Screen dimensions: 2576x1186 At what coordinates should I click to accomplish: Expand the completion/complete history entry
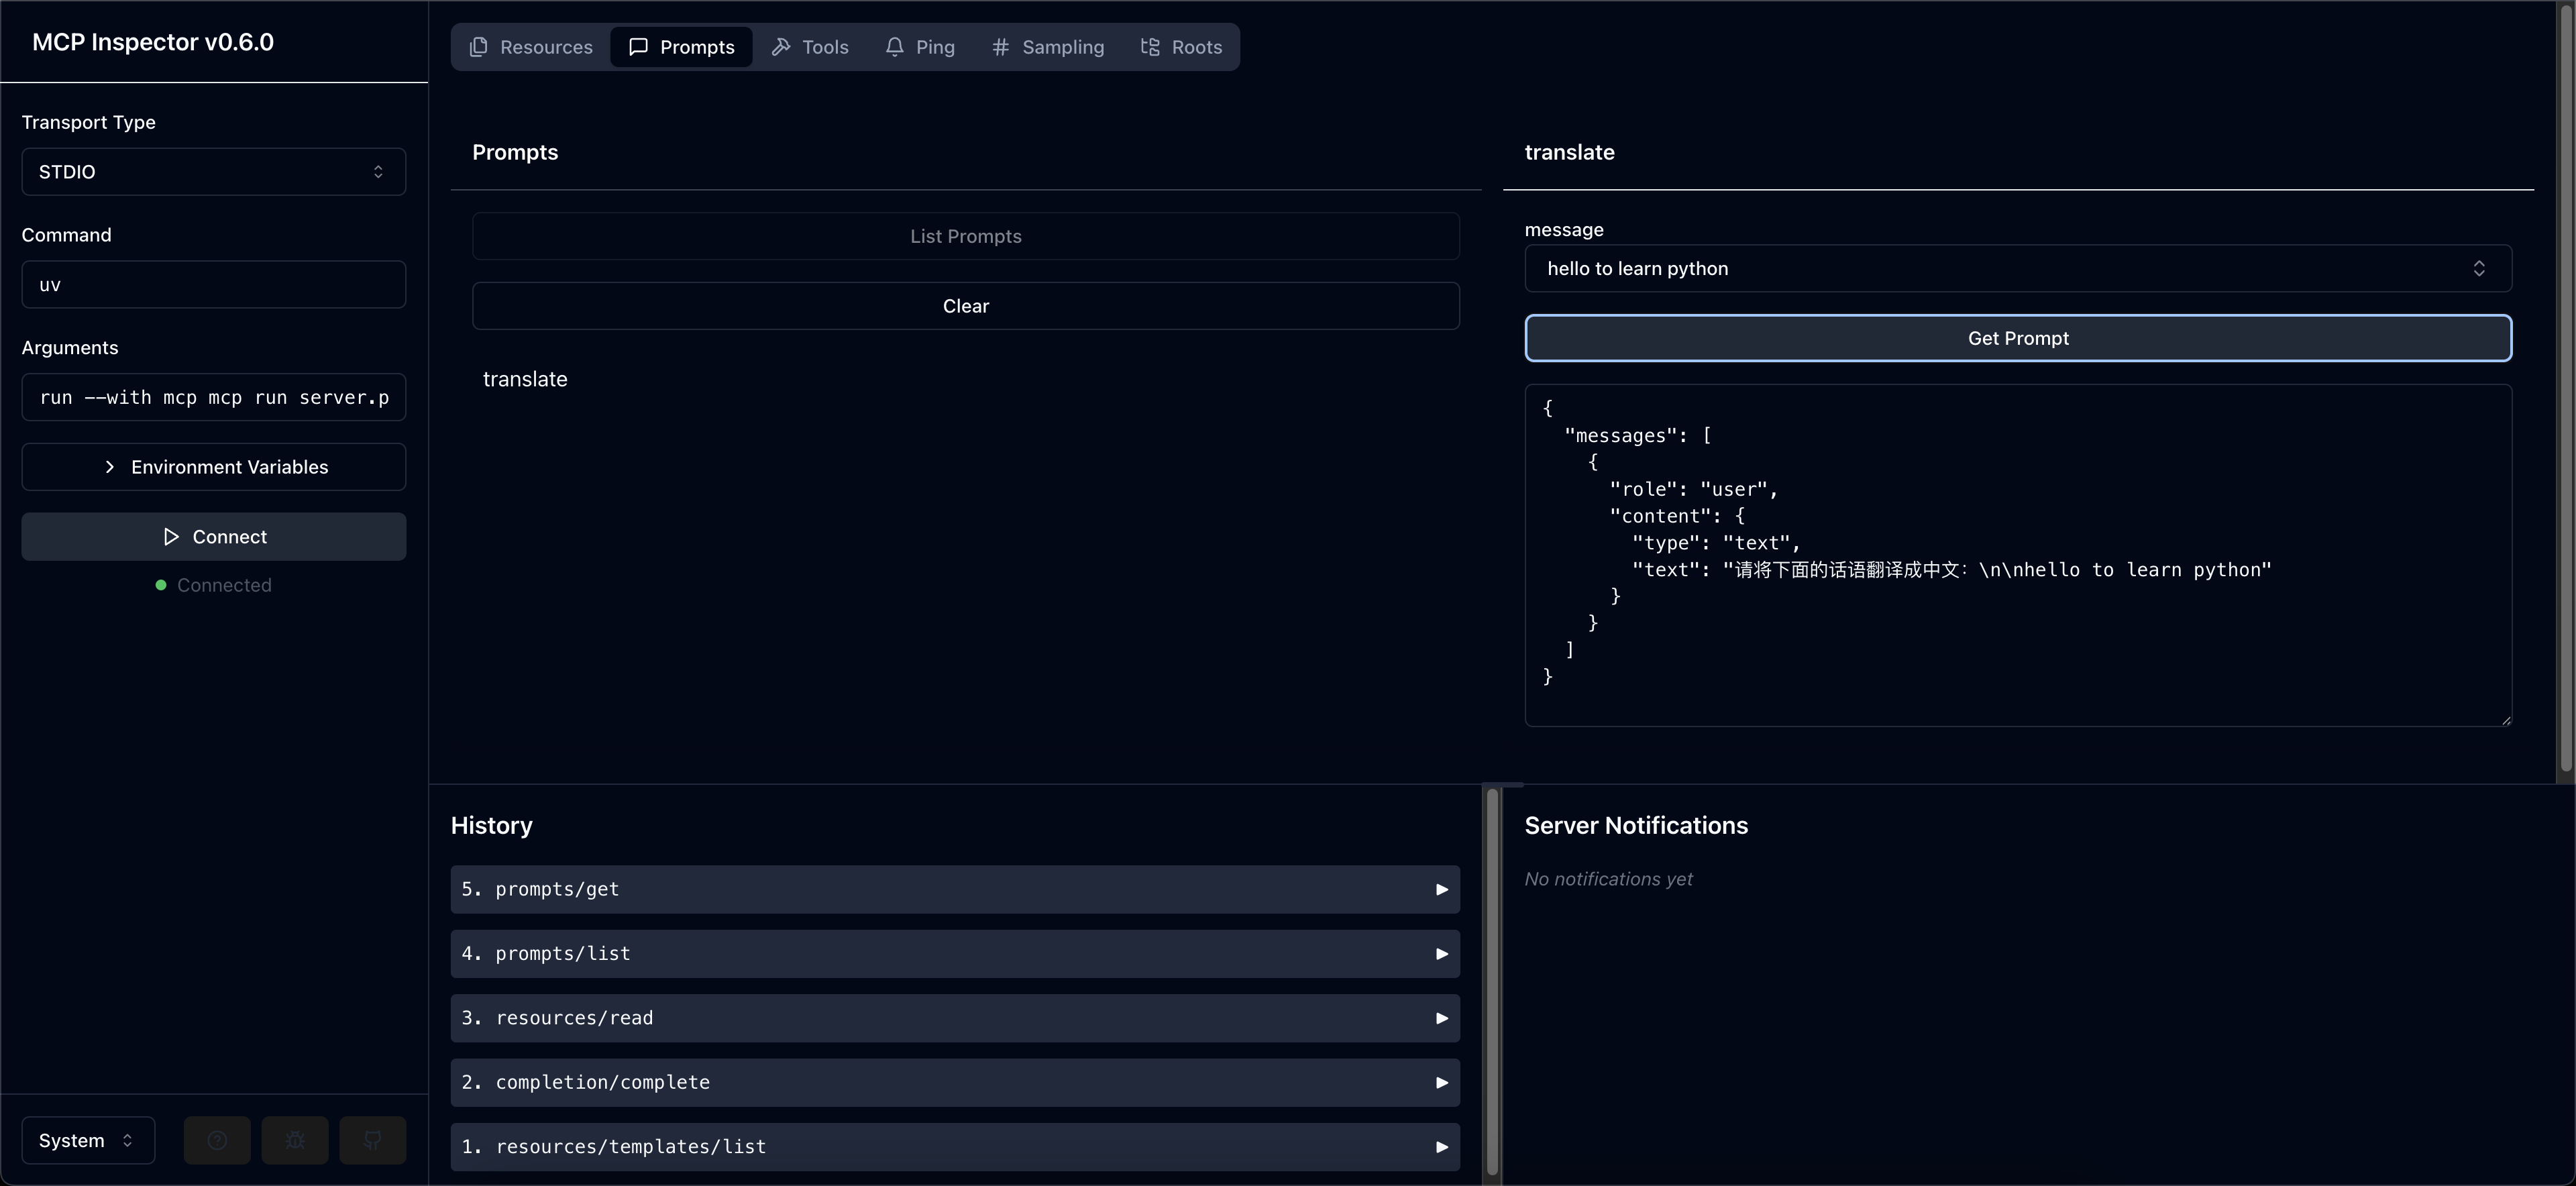[955, 1082]
